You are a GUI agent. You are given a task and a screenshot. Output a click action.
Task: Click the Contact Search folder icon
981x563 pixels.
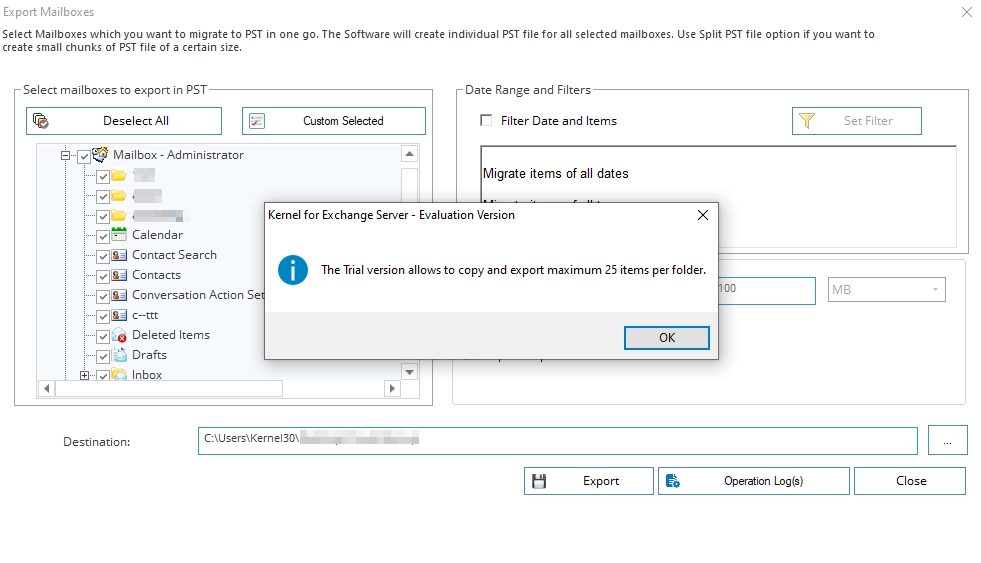point(119,255)
